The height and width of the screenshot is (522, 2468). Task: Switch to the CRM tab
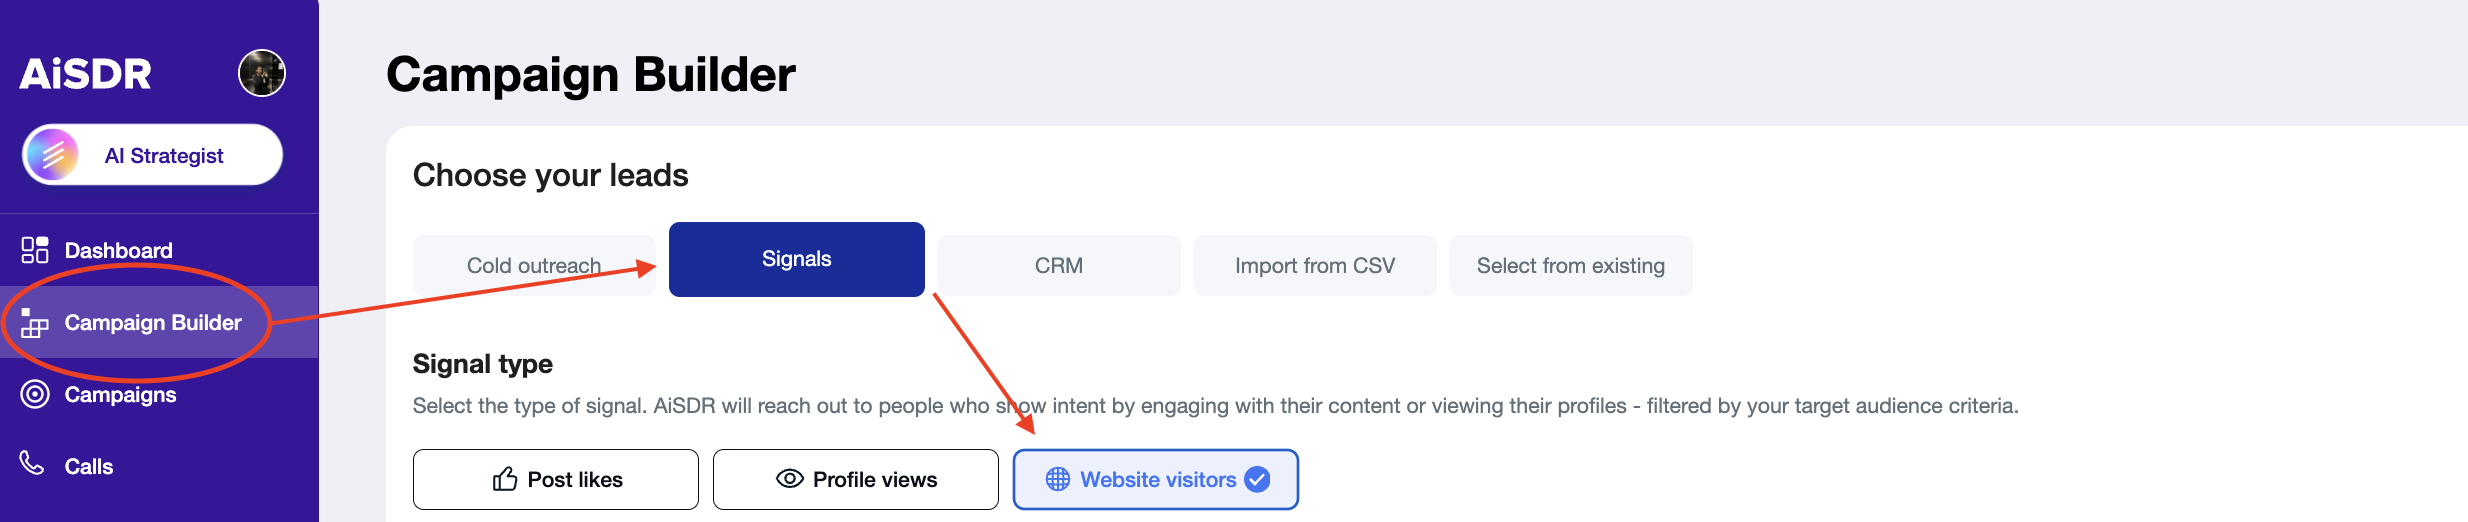tap(1059, 265)
